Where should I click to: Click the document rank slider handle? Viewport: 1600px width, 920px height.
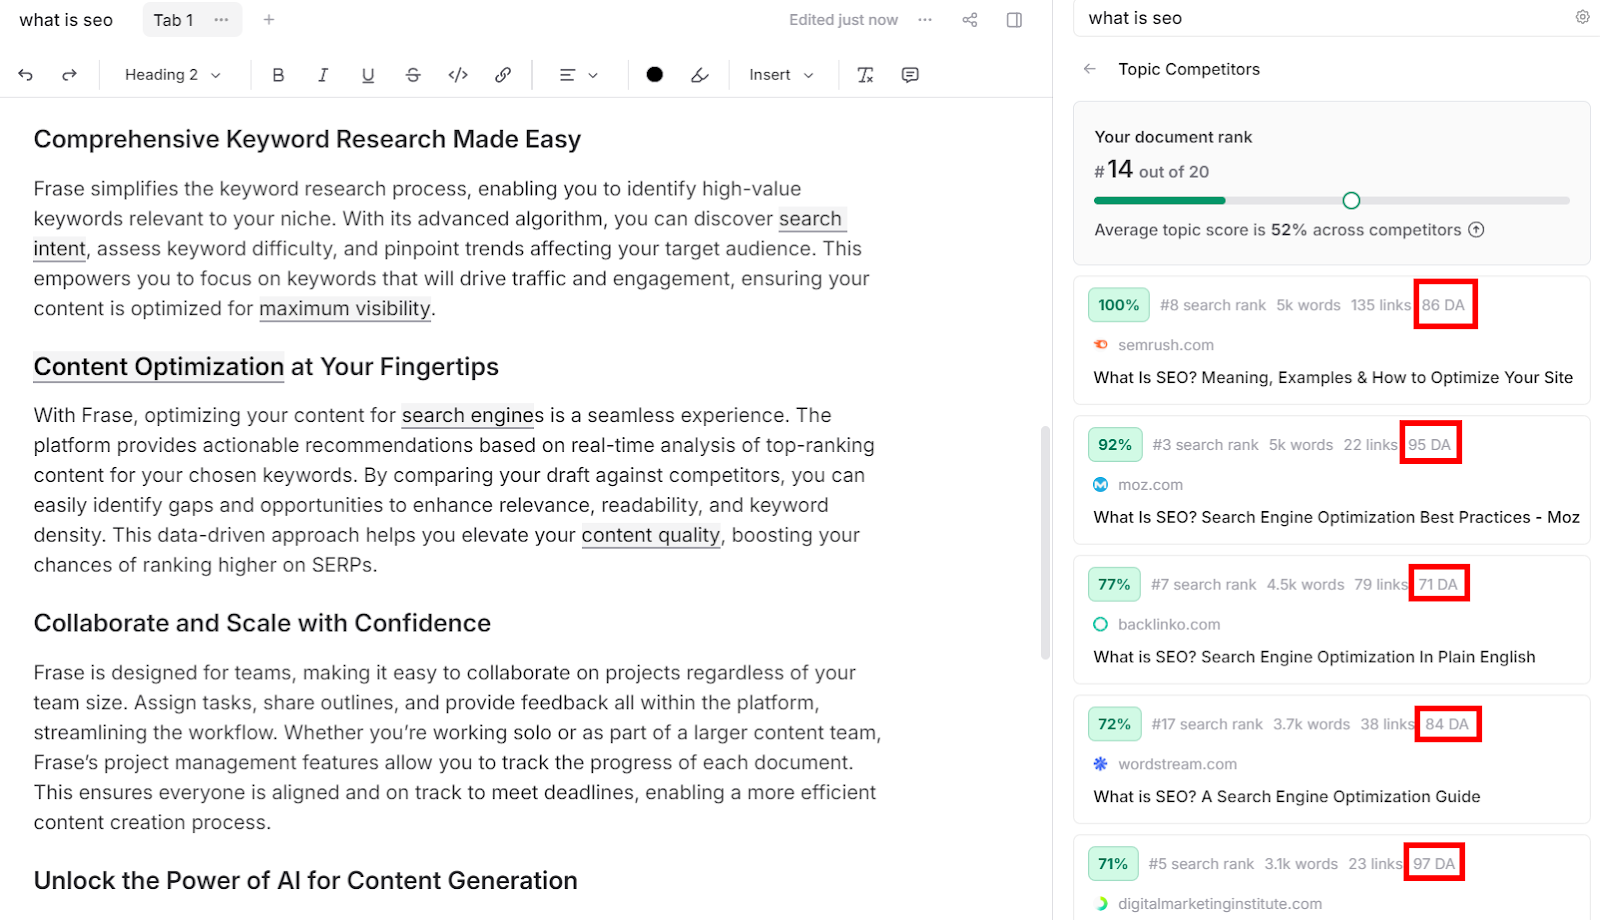[1351, 201]
